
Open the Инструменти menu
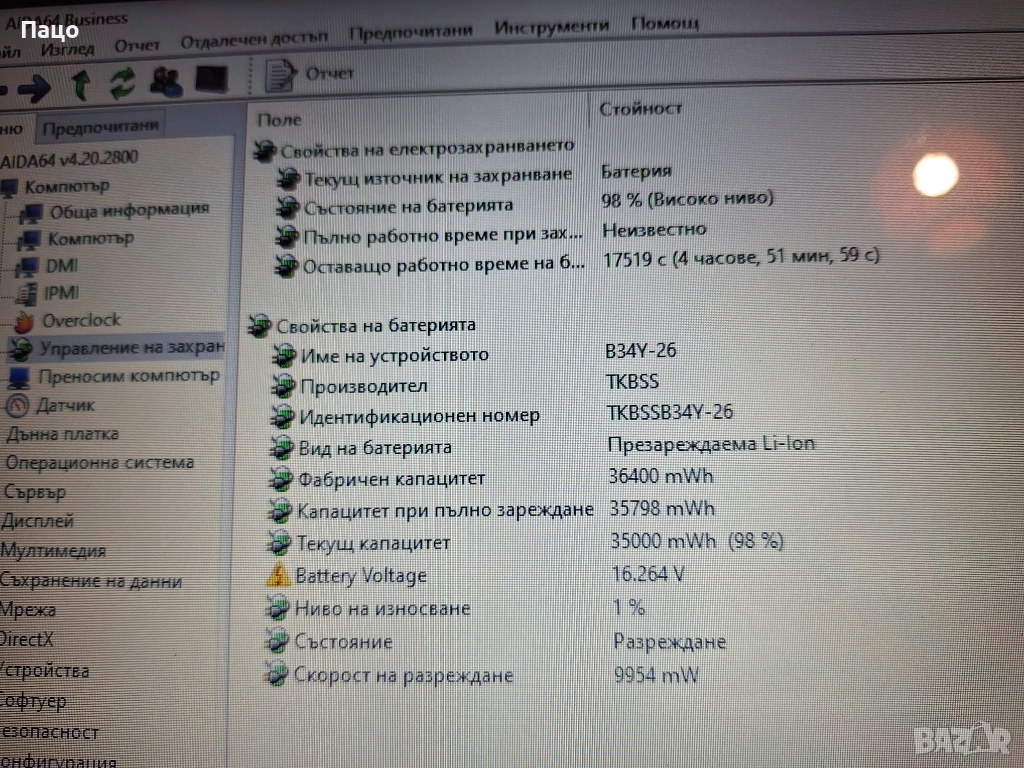tap(551, 27)
